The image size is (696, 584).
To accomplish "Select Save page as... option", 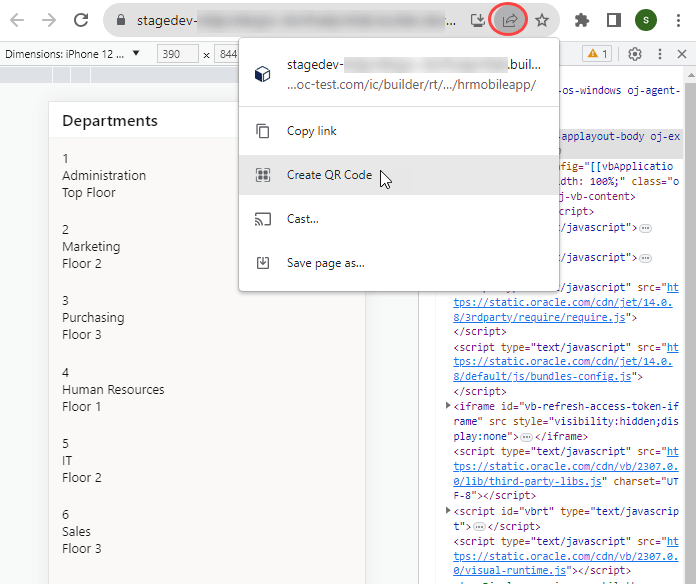I will point(399,263).
